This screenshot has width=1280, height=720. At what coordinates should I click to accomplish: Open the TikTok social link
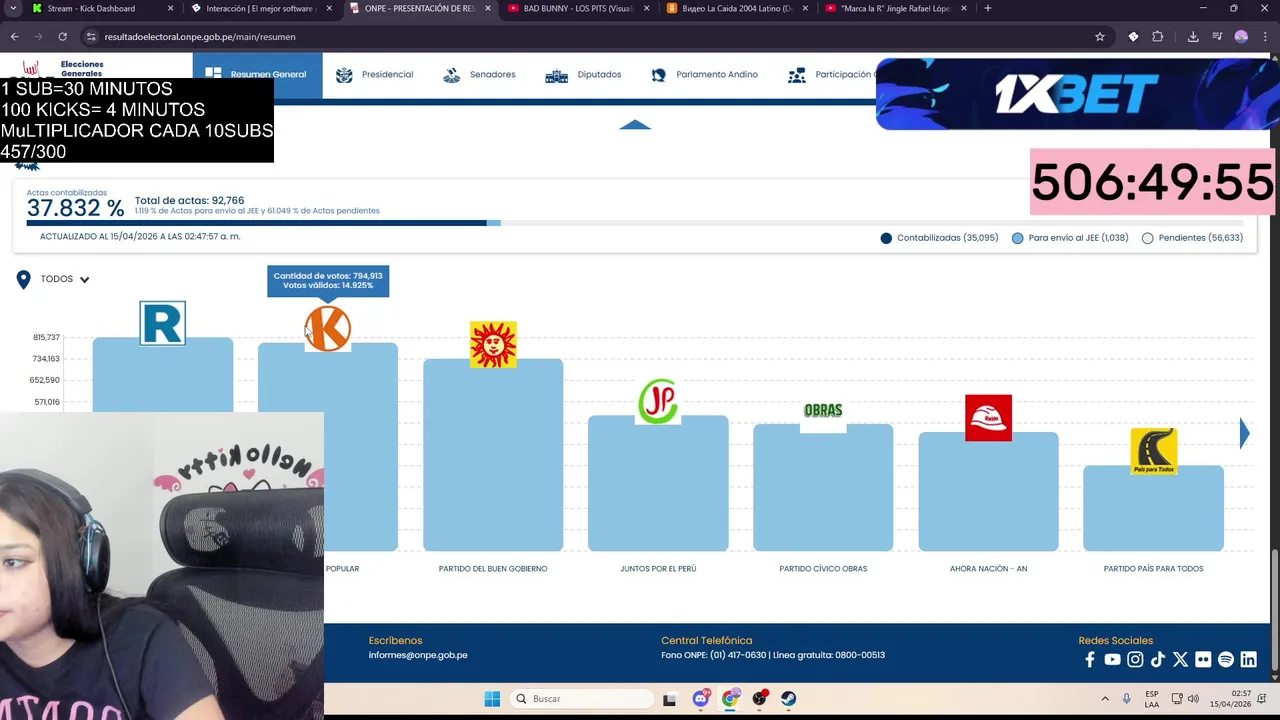[1158, 660]
